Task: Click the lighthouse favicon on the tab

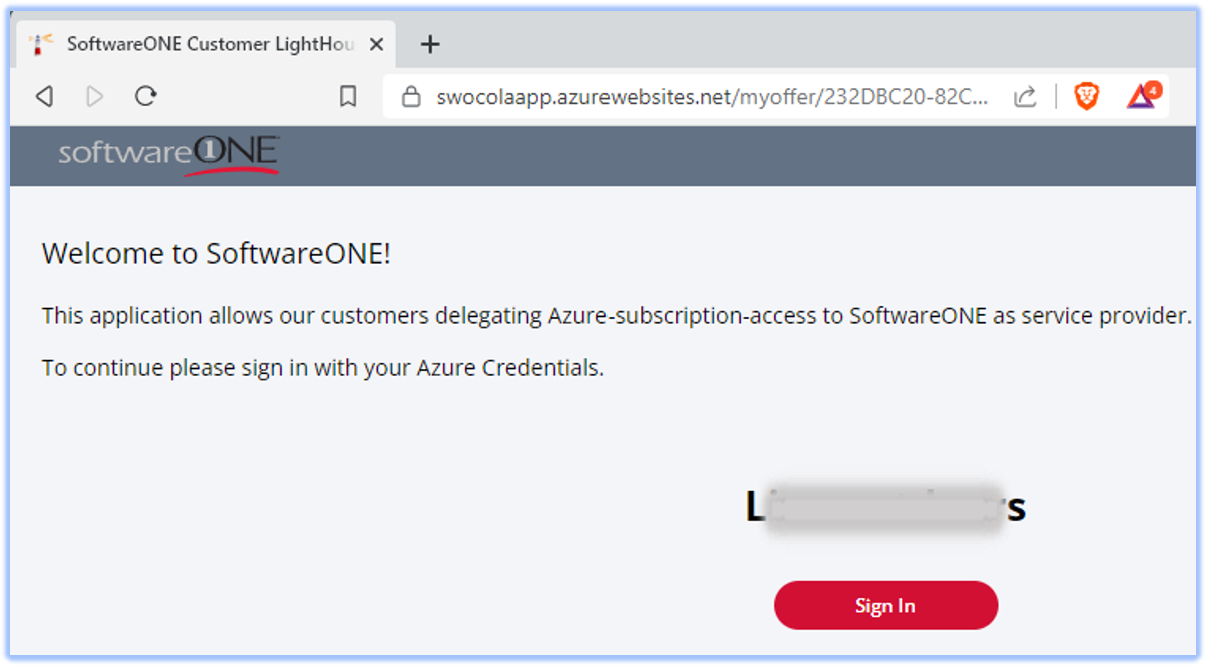Action: [41, 44]
